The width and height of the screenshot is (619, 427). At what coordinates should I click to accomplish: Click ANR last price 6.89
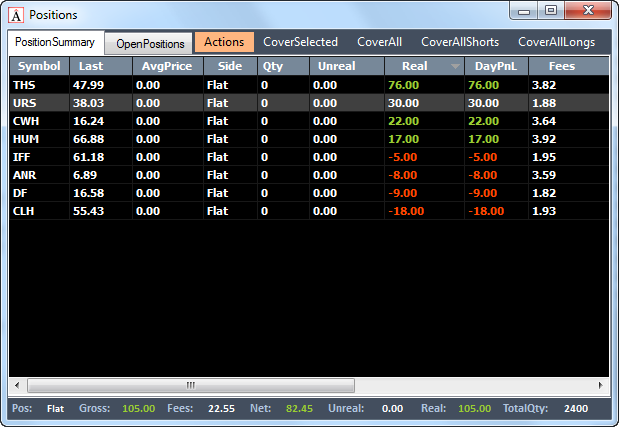tap(85, 175)
